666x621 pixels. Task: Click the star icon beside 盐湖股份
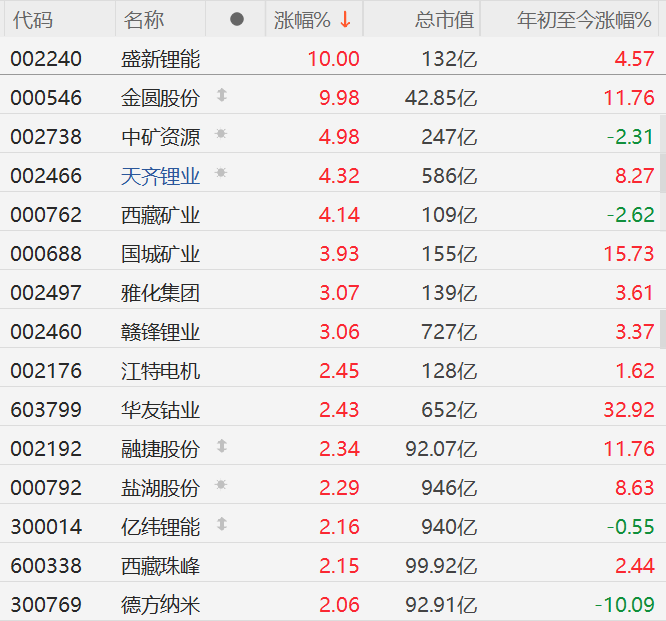point(221,484)
